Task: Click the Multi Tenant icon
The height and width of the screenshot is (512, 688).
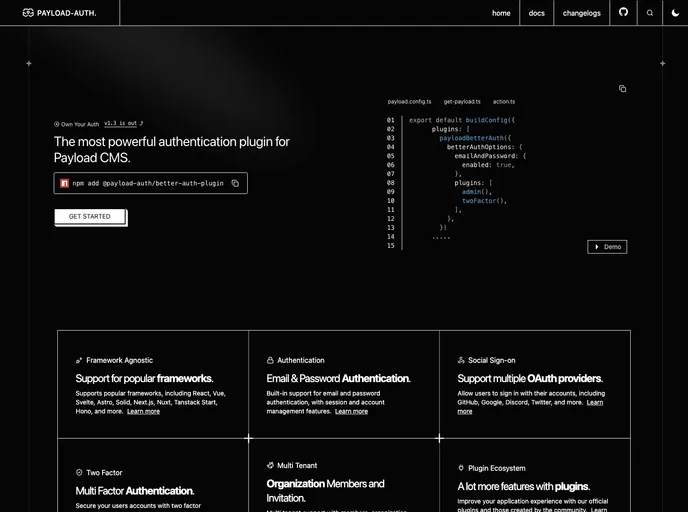Action: [x=270, y=465]
